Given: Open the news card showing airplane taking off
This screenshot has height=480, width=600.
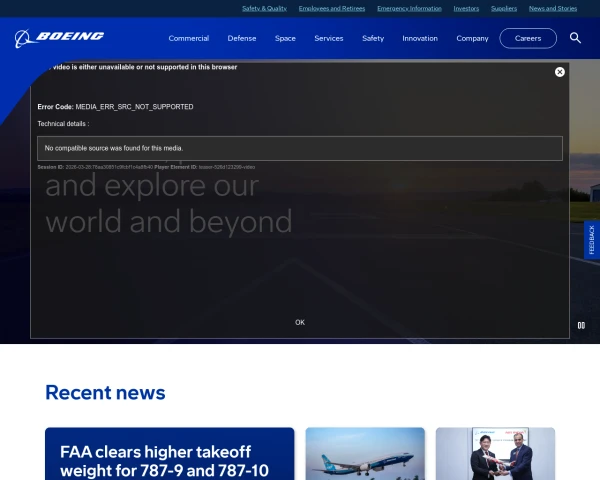Looking at the screenshot, I should [x=365, y=454].
